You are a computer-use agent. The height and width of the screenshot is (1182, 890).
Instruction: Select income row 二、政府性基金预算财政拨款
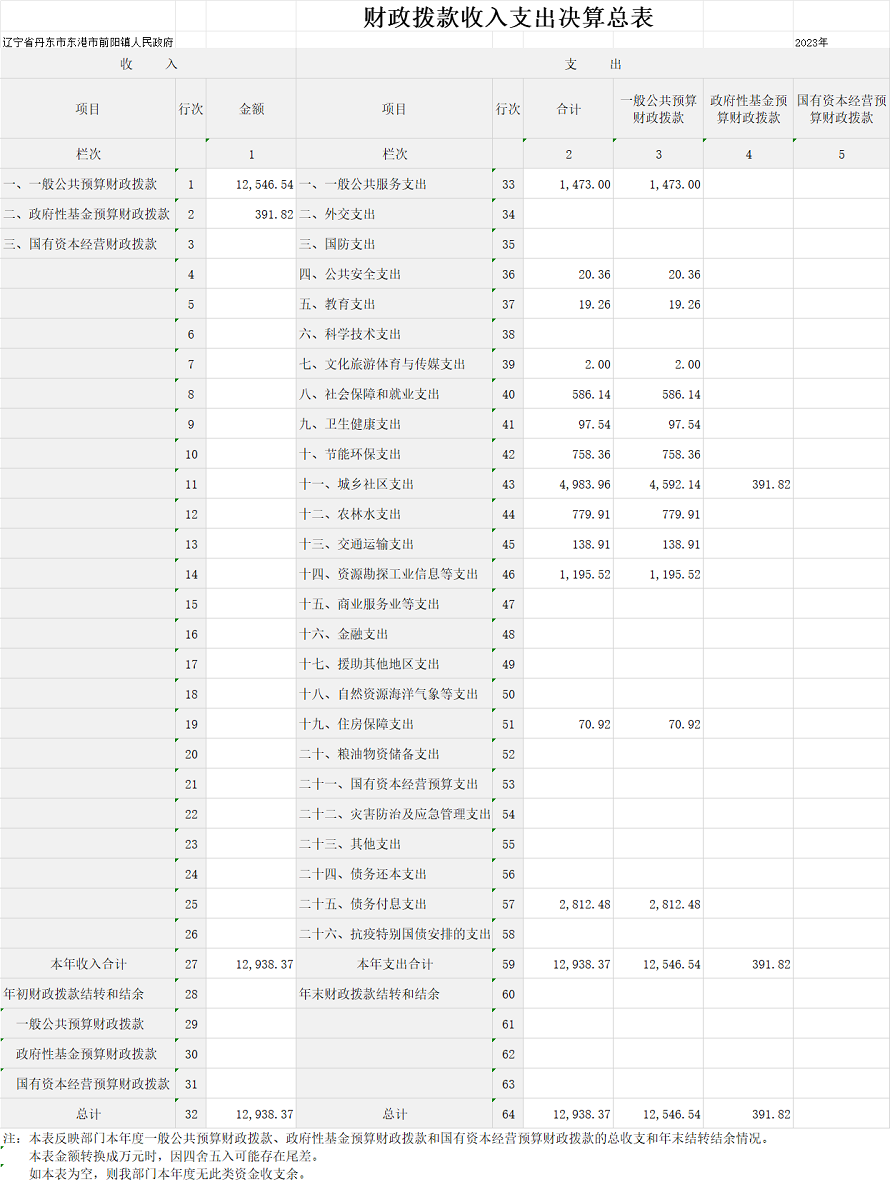tap(87, 214)
